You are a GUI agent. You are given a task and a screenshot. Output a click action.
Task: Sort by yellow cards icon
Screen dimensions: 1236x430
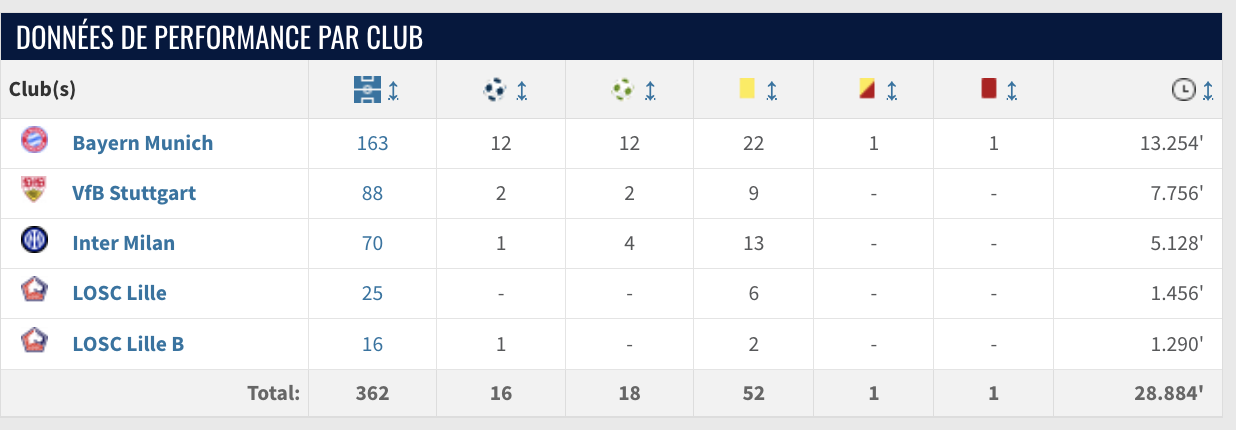pos(747,90)
